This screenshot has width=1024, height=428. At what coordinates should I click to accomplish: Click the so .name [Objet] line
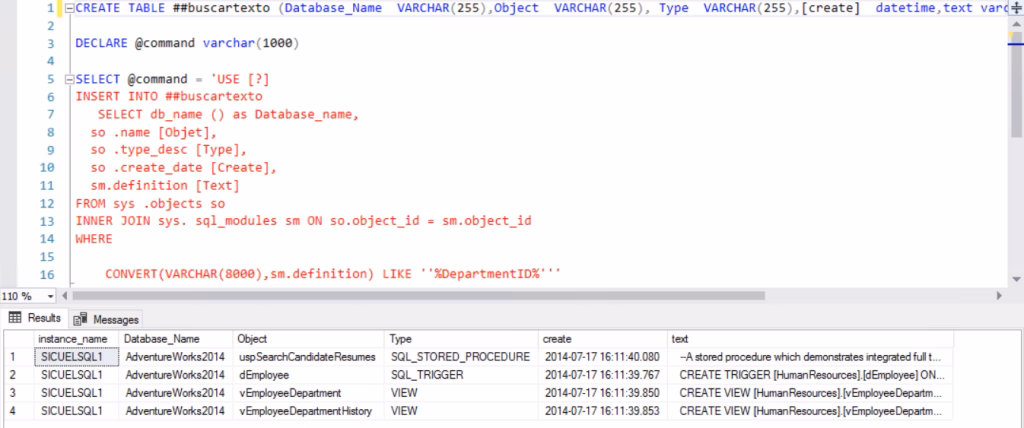(x=154, y=132)
